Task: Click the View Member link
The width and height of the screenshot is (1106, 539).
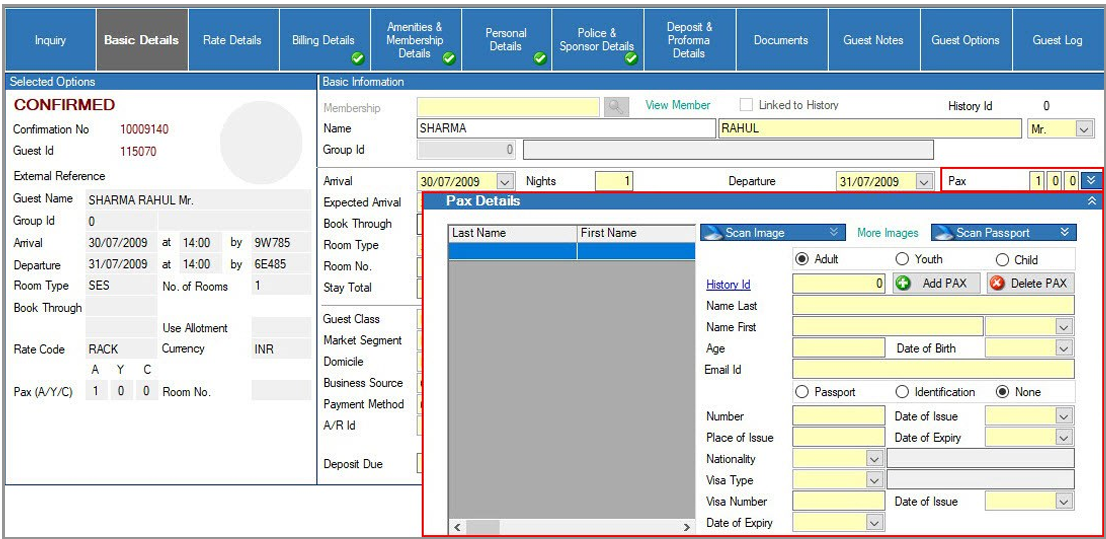Action: point(678,105)
